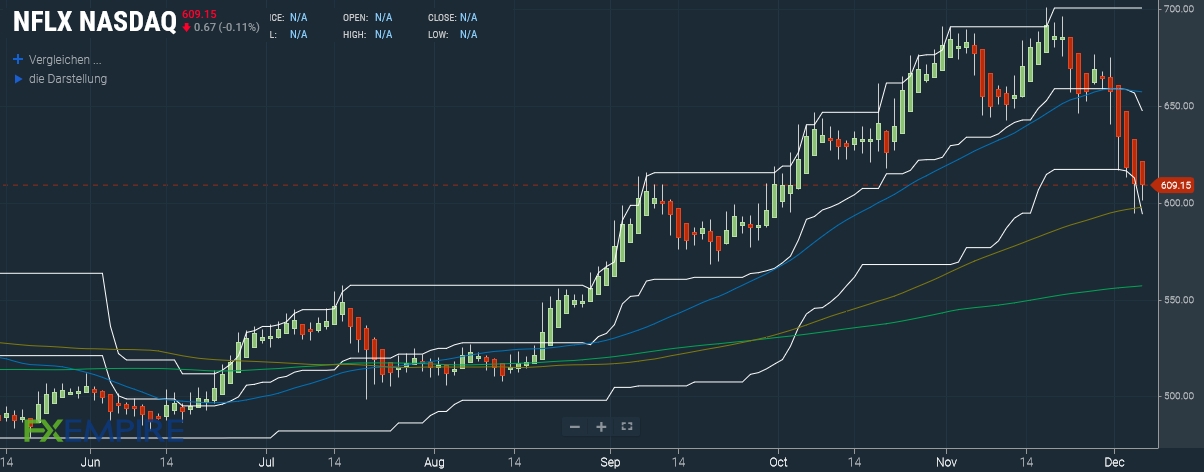This screenshot has height=472, width=1204.
Task: Click the Jul label on time axis
Action: click(267, 464)
